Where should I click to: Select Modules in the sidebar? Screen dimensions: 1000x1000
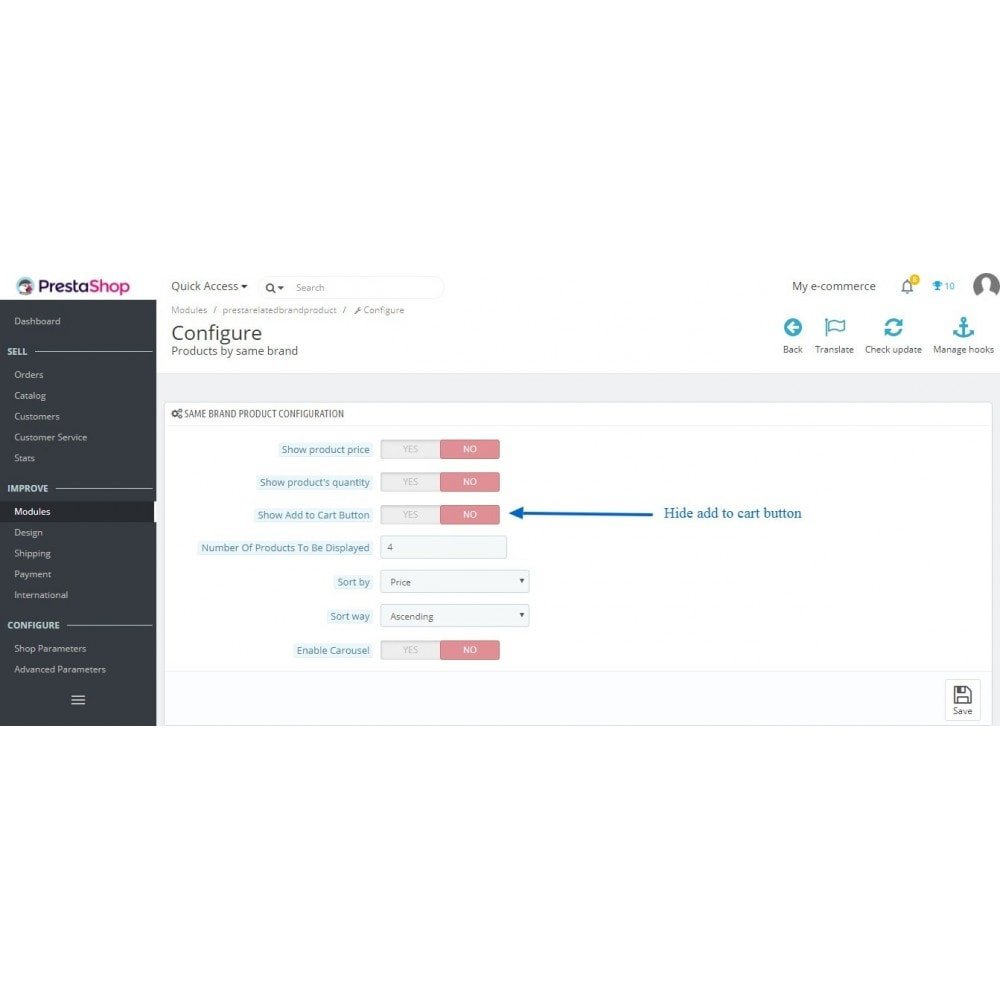32,511
